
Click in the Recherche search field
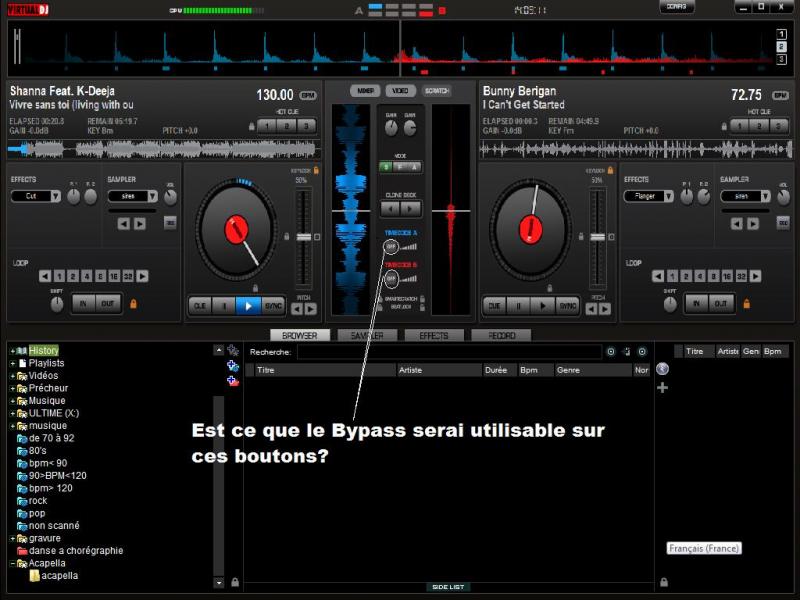(448, 352)
